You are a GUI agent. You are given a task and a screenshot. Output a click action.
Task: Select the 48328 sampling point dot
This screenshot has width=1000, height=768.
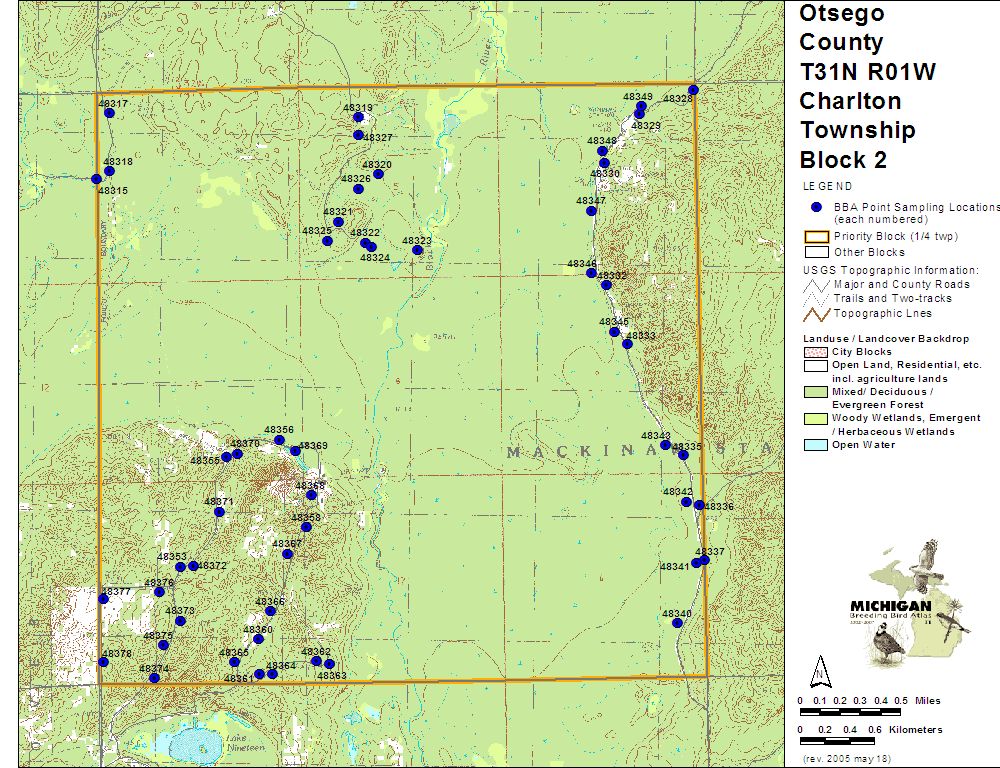693,90
